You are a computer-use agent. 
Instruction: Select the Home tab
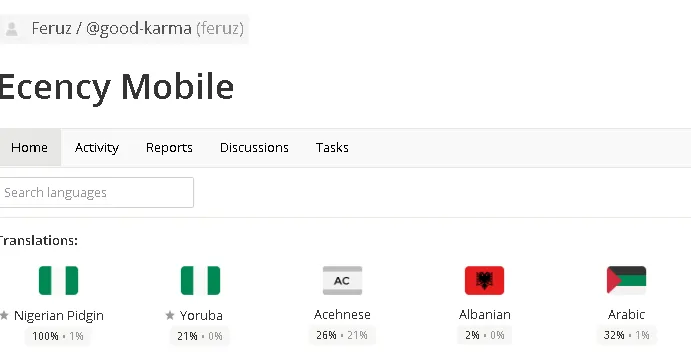(30, 148)
